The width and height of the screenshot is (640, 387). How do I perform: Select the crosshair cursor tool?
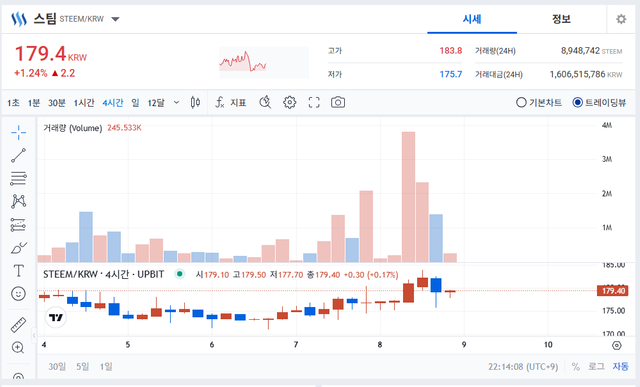pyautogui.click(x=18, y=132)
